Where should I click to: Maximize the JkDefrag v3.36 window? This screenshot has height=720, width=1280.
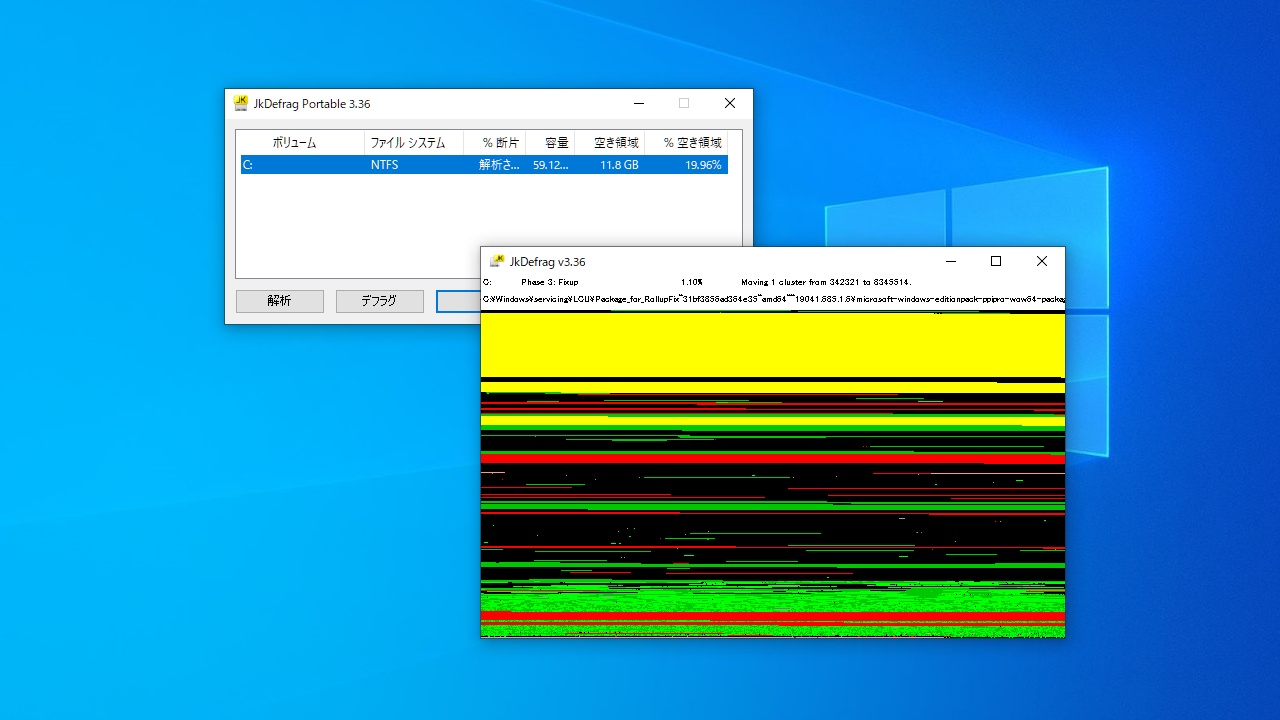click(996, 261)
